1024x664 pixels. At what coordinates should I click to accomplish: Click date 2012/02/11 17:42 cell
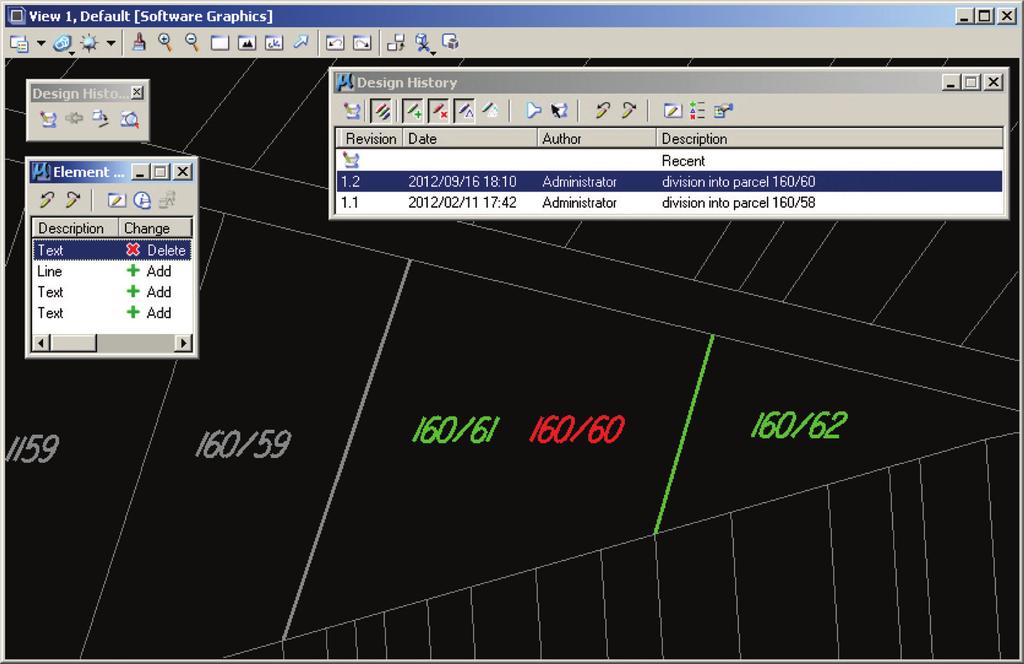(462, 202)
